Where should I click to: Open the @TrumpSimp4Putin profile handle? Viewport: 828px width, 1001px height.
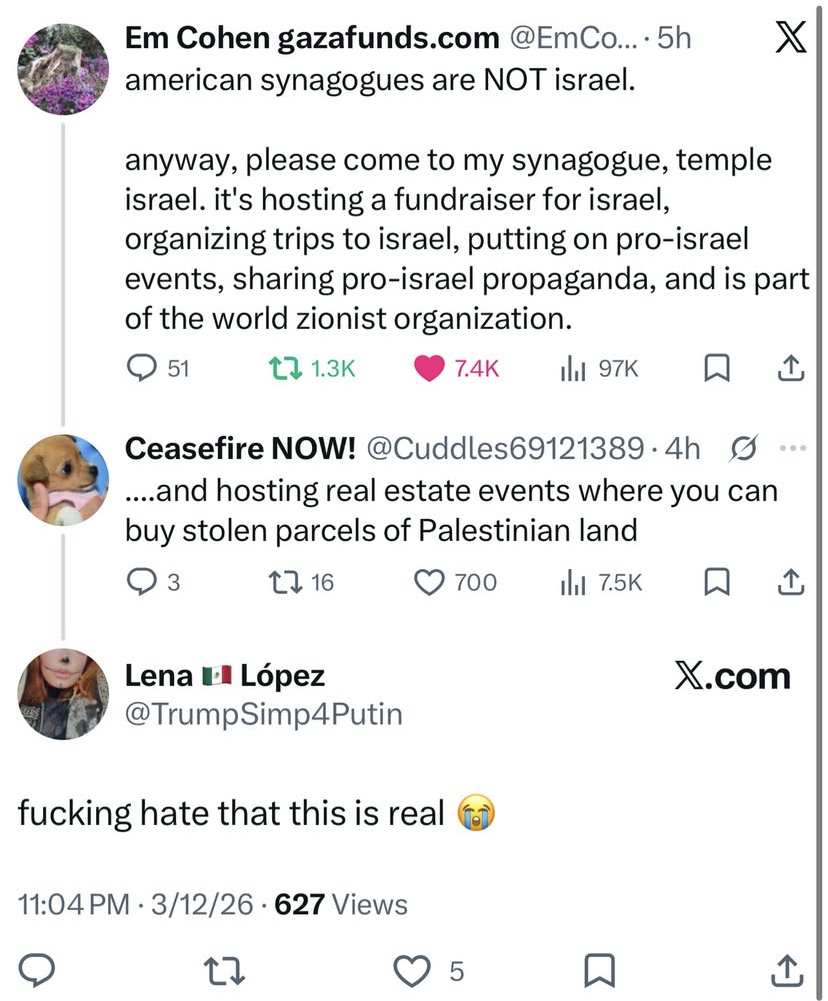[x=263, y=714]
